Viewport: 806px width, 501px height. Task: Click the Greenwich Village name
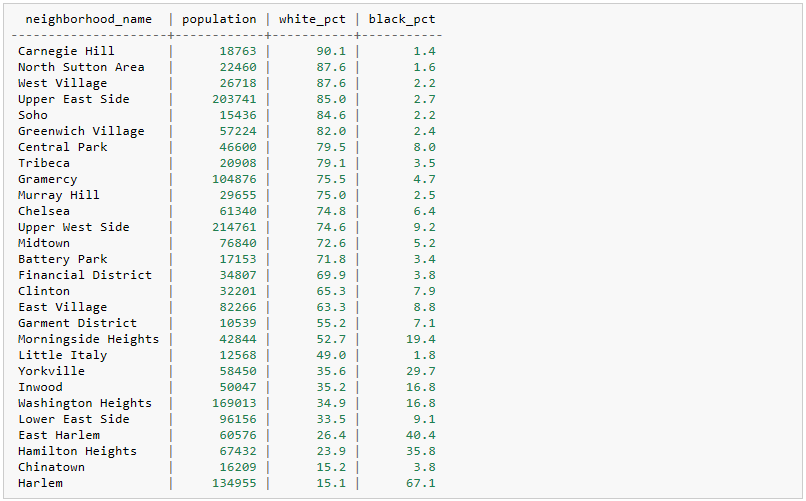click(81, 131)
